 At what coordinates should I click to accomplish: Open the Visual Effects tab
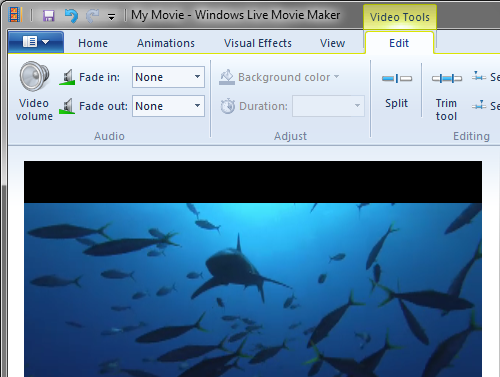(x=258, y=43)
